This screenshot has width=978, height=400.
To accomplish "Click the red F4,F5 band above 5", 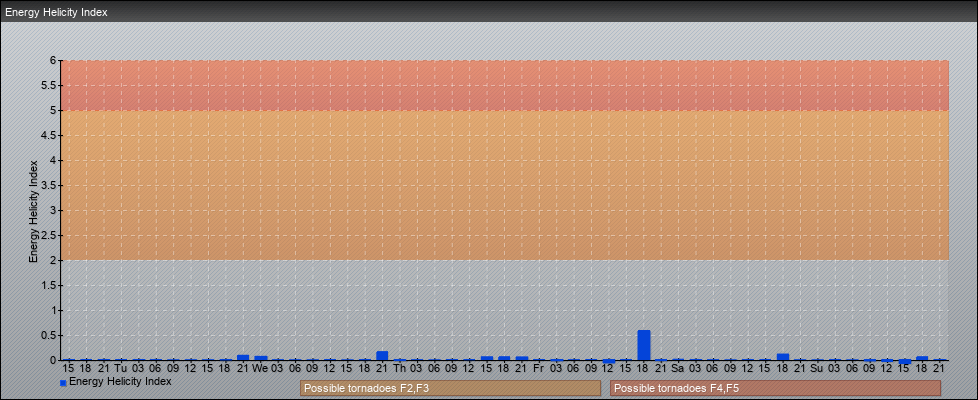I will pyautogui.click(x=505, y=85).
